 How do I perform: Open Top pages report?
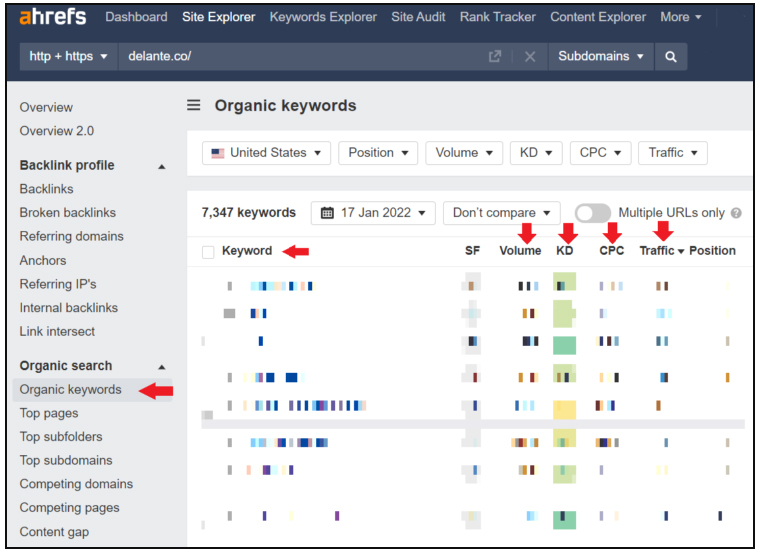click(48, 413)
